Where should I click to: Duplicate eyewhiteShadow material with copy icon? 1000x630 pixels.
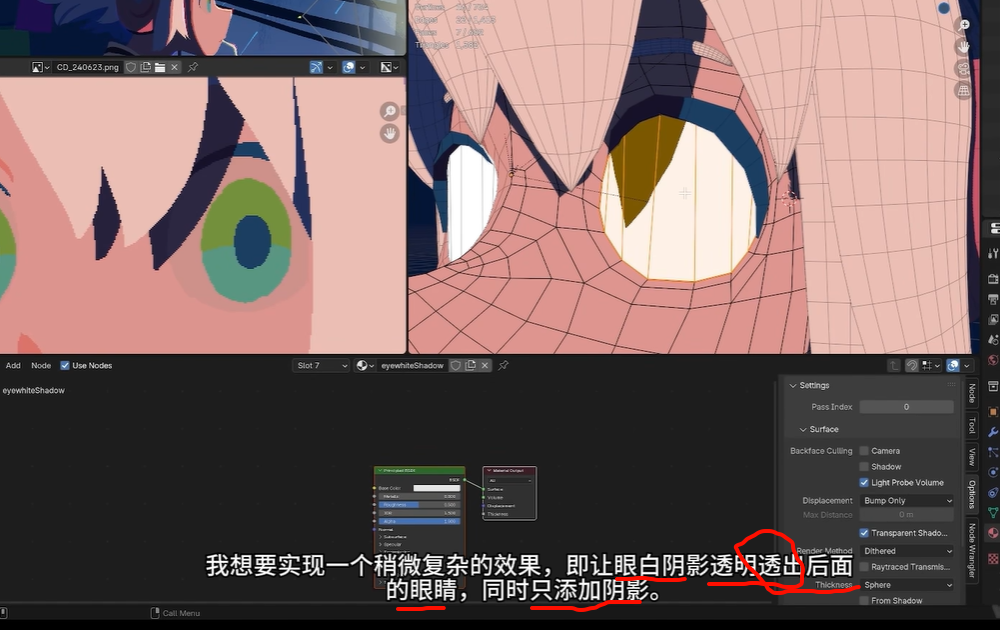[x=471, y=365]
